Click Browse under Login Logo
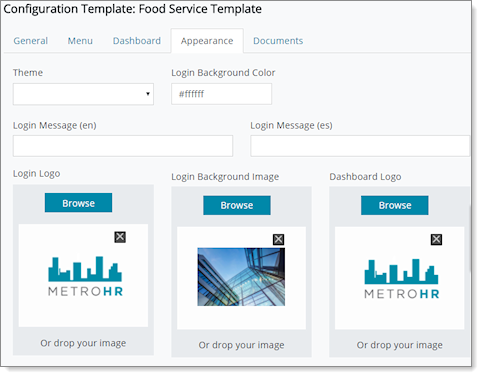Image resolution: width=482 pixels, height=377 pixels. pos(78,203)
